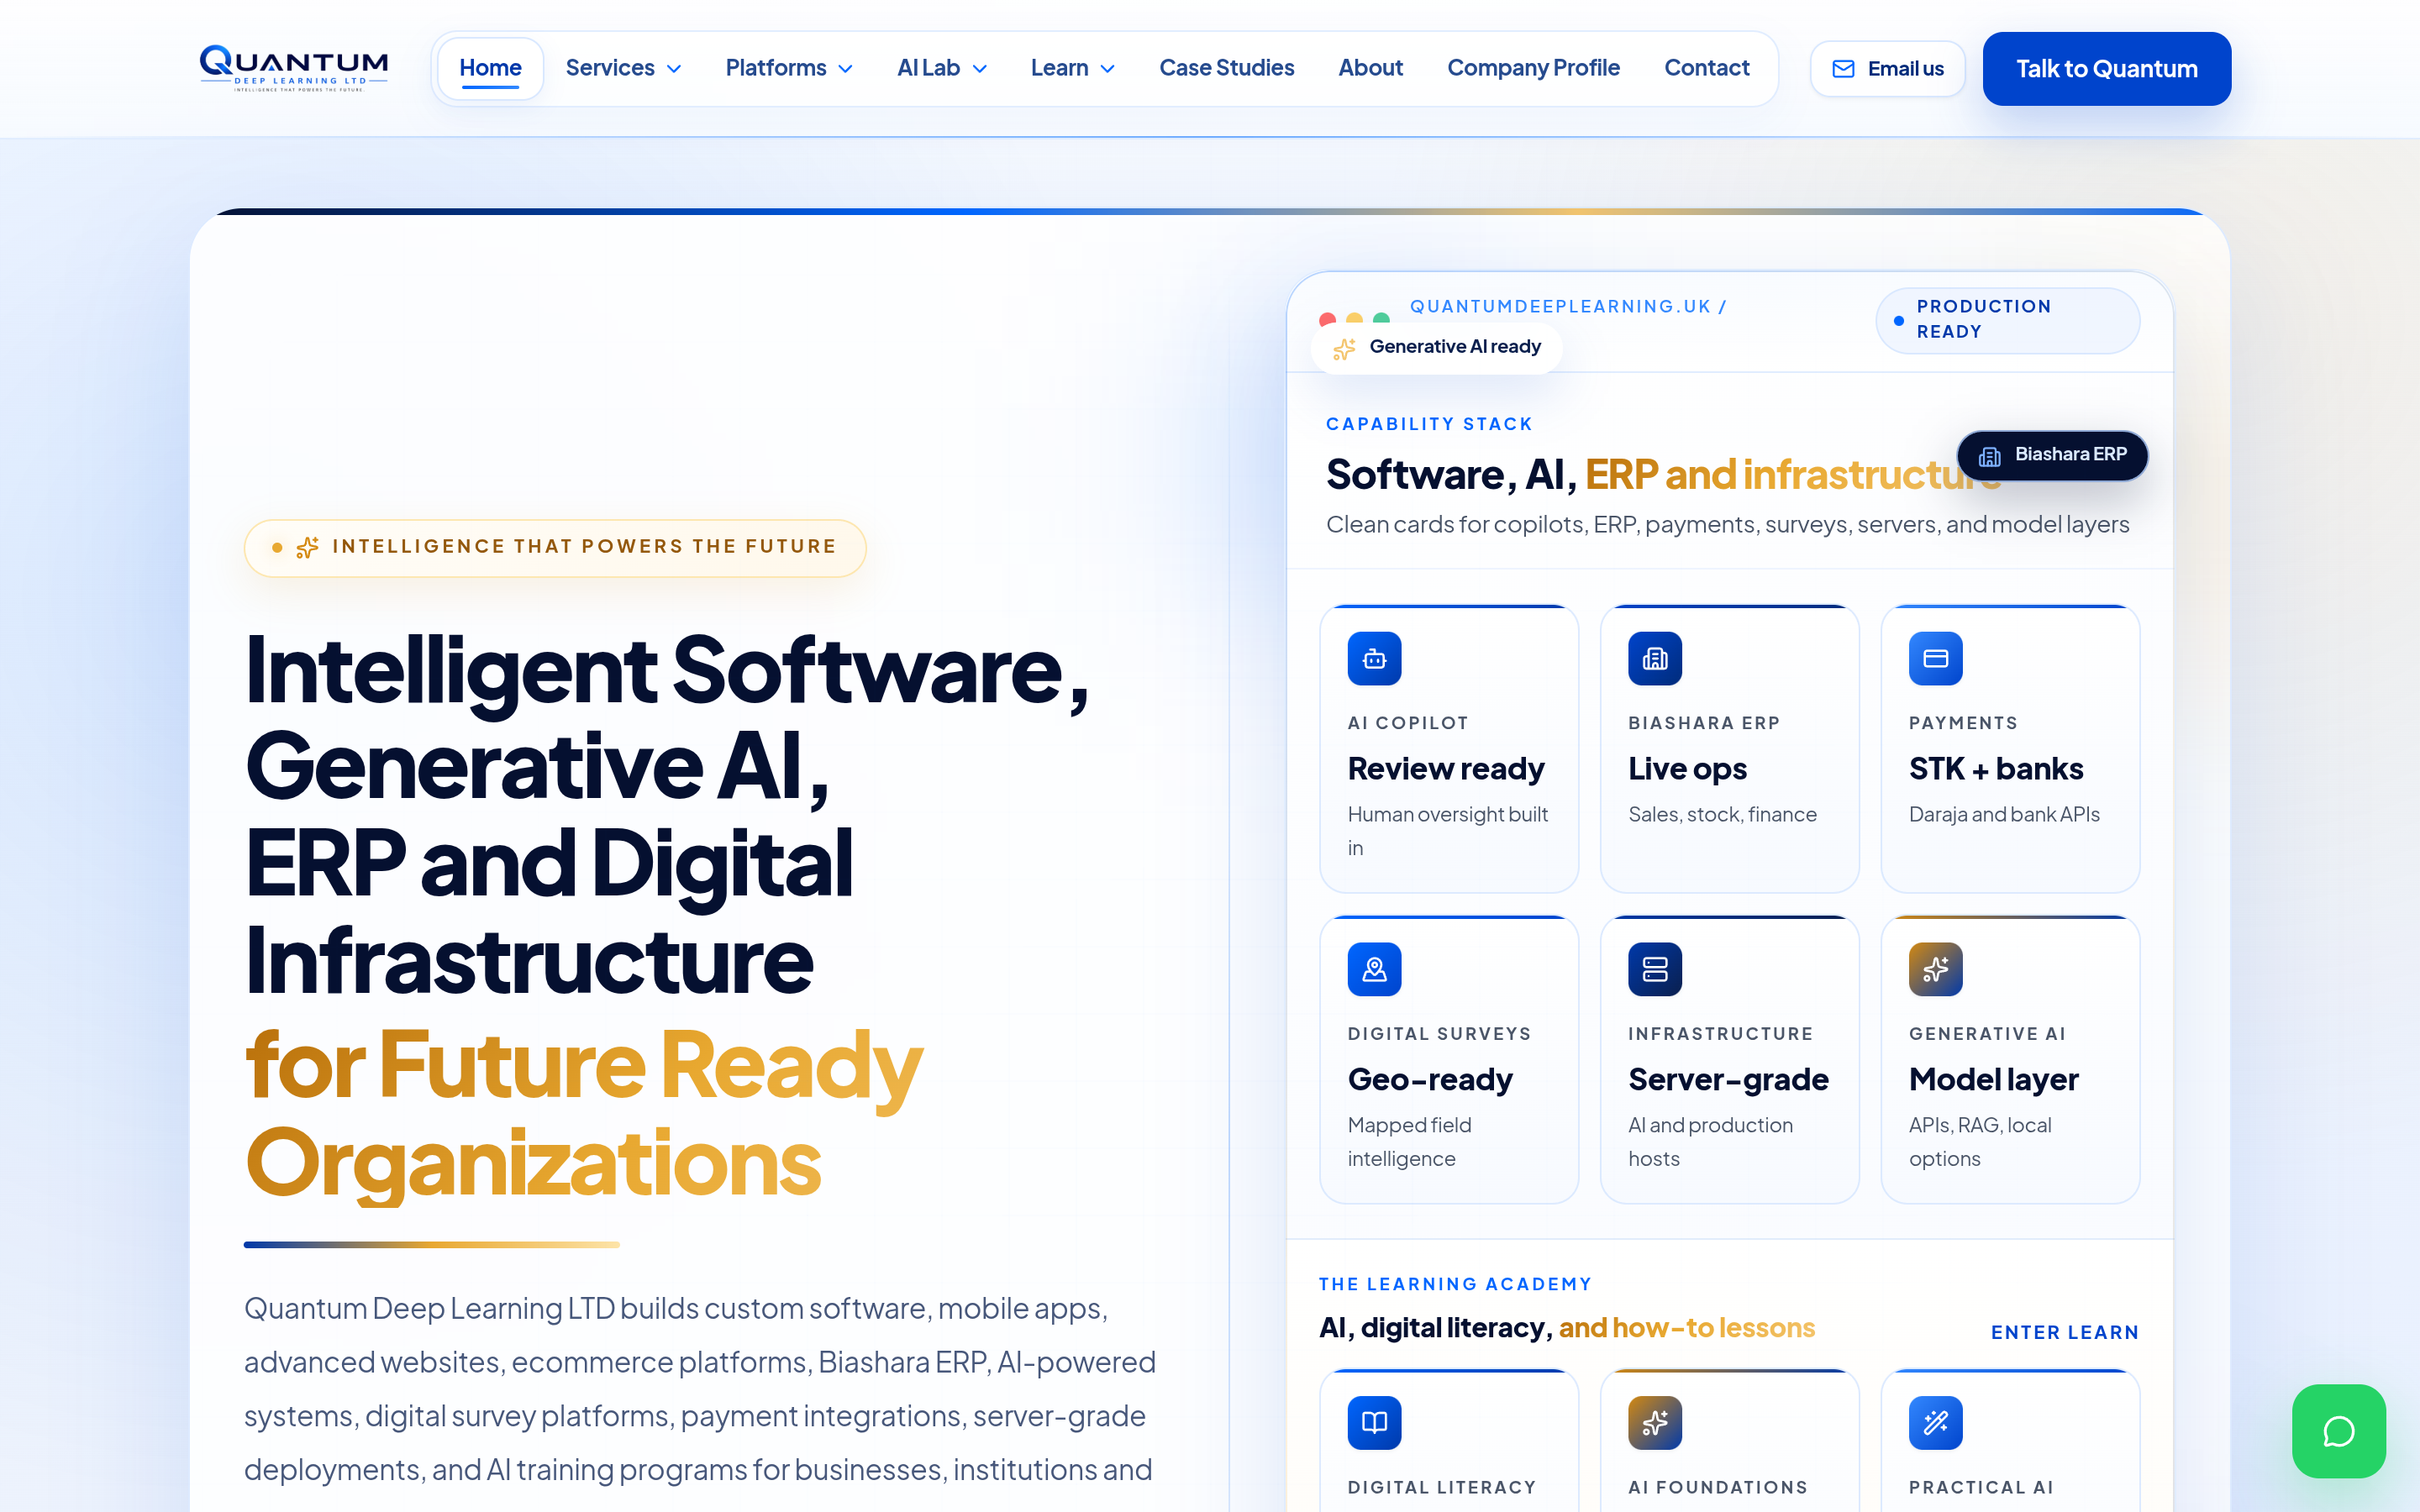Click the building icon in Biashara ERP badge
This screenshot has width=2420, height=1512.
tap(1989, 456)
